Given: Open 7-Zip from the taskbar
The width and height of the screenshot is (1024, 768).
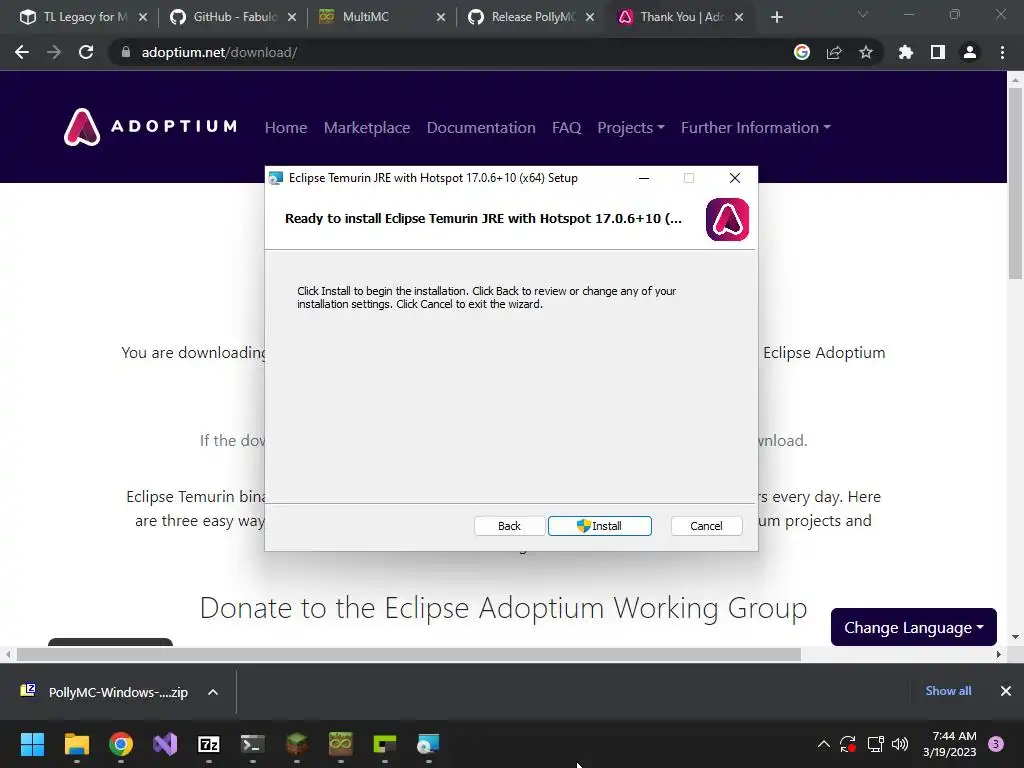Looking at the screenshot, I should coord(209,744).
